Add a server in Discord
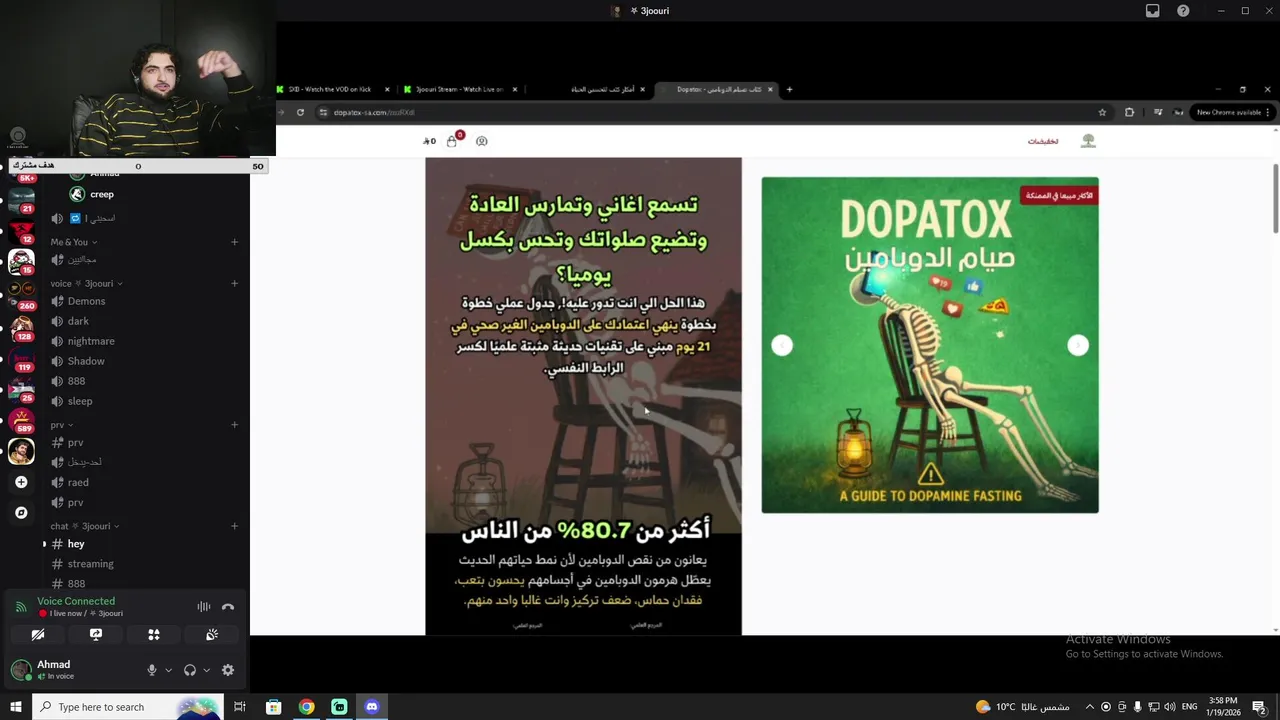The image size is (1280, 720). coord(21,482)
